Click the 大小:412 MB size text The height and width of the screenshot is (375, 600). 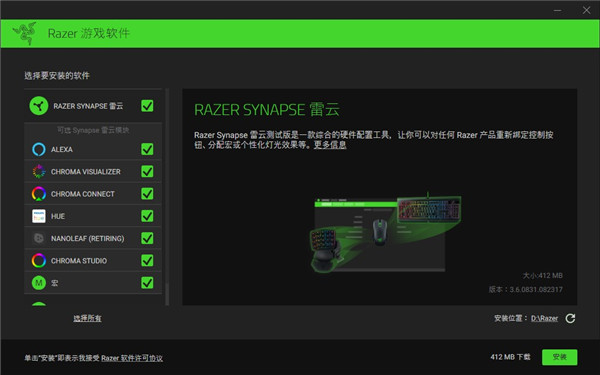543,276
